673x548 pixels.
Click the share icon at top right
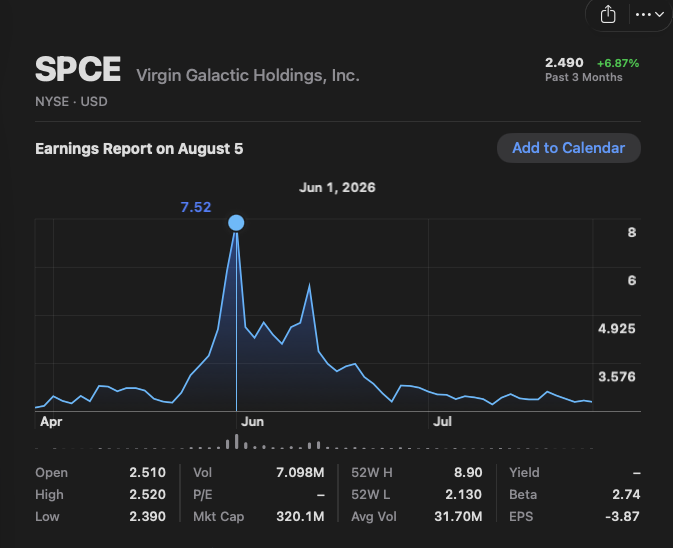pyautogui.click(x=608, y=15)
